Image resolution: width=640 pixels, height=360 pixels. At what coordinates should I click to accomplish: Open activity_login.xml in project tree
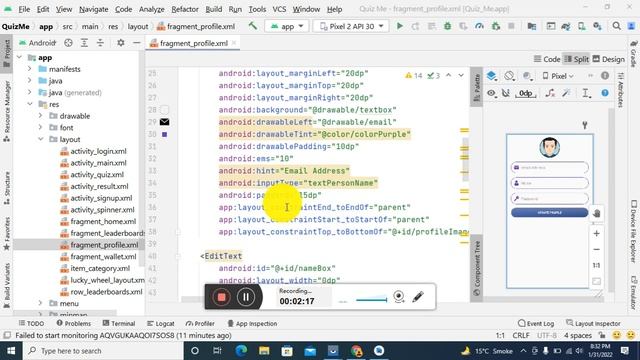pos(98,151)
